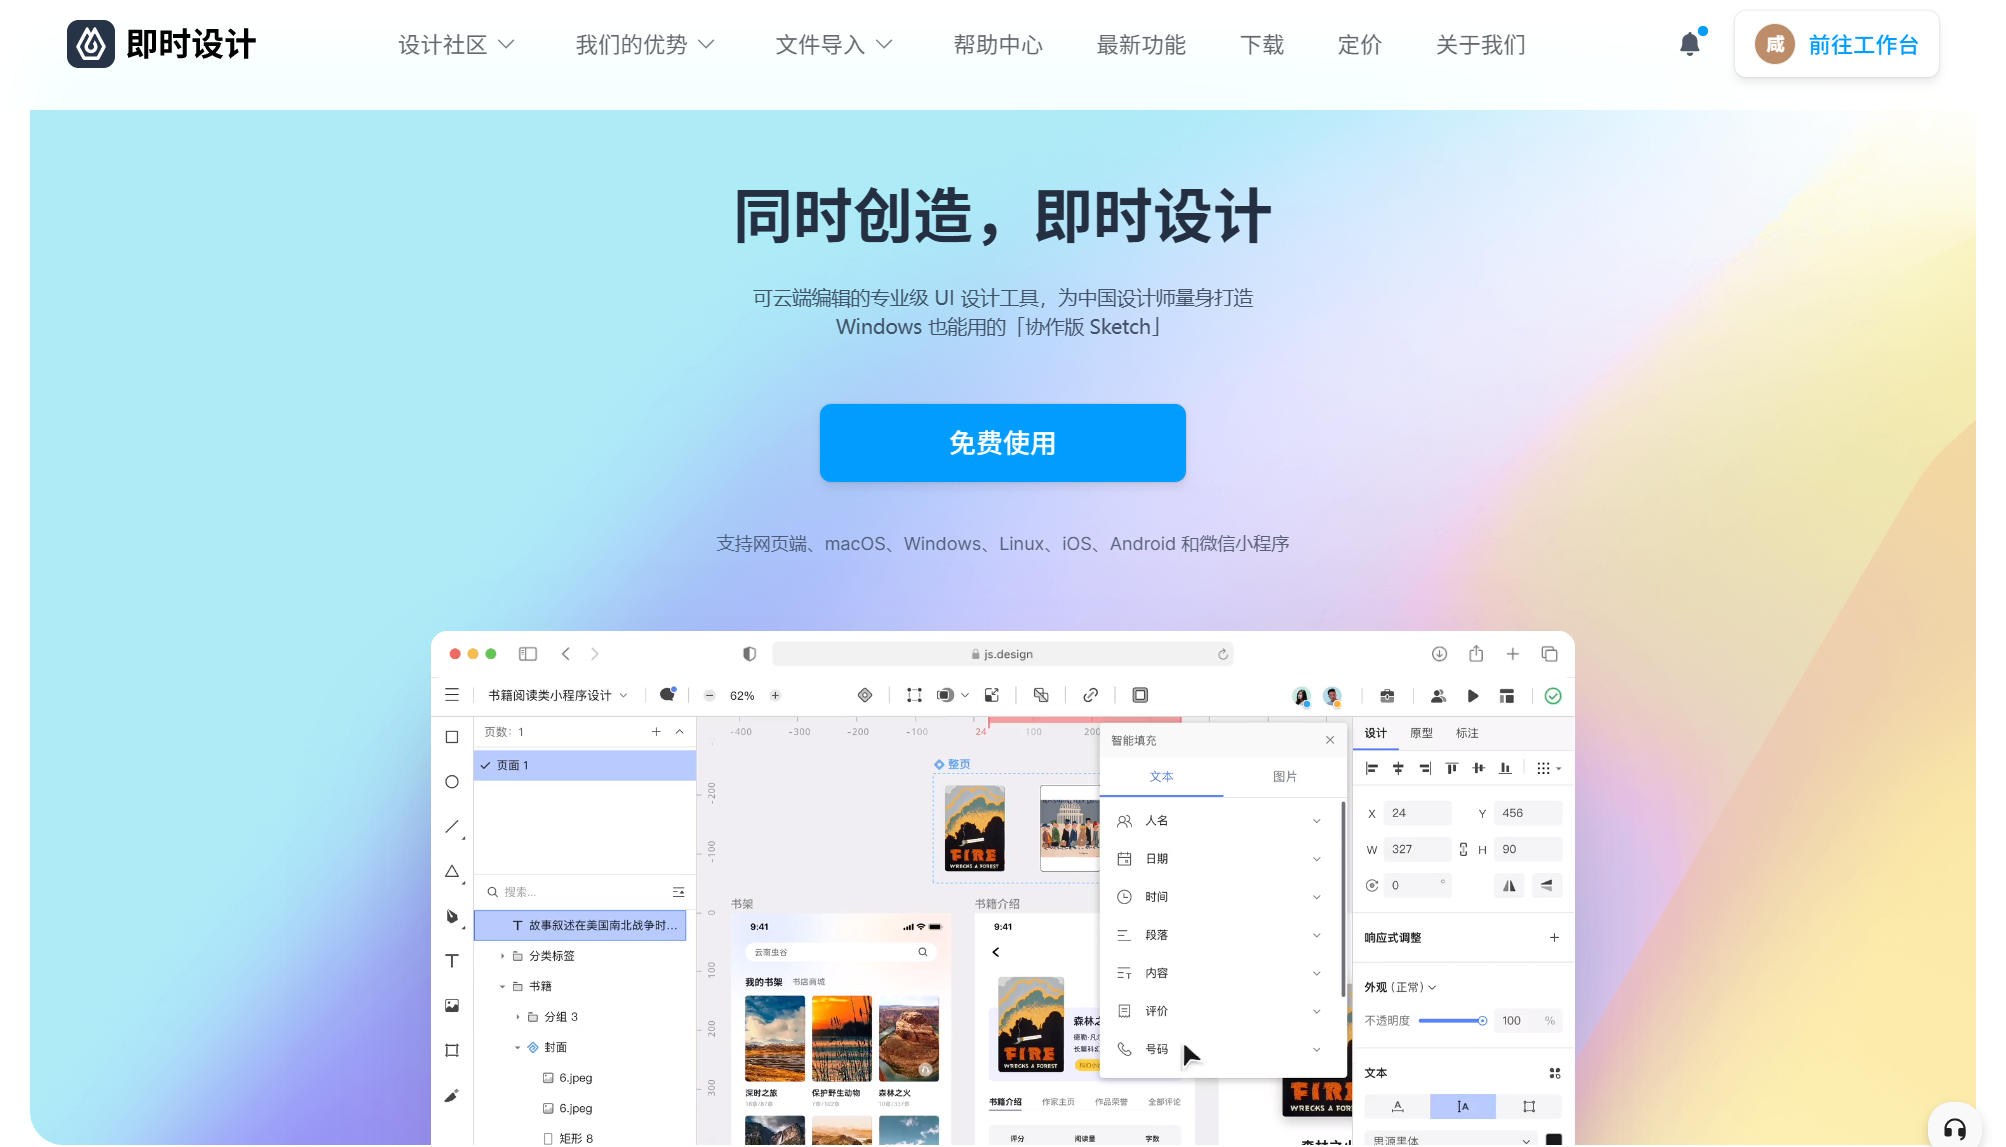The image size is (2006, 1147).
Task: Toggle the browser sidebar icon
Action: point(528,654)
